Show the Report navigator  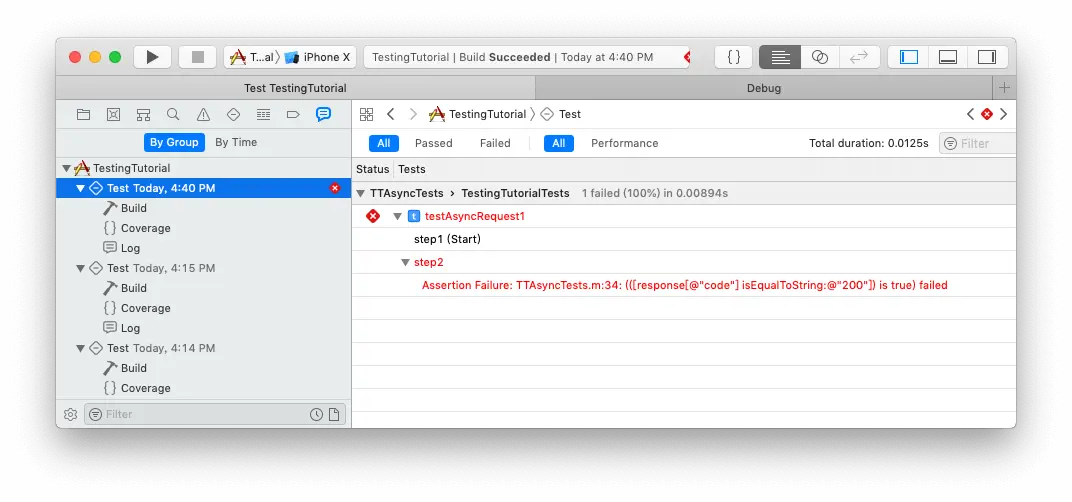(323, 114)
